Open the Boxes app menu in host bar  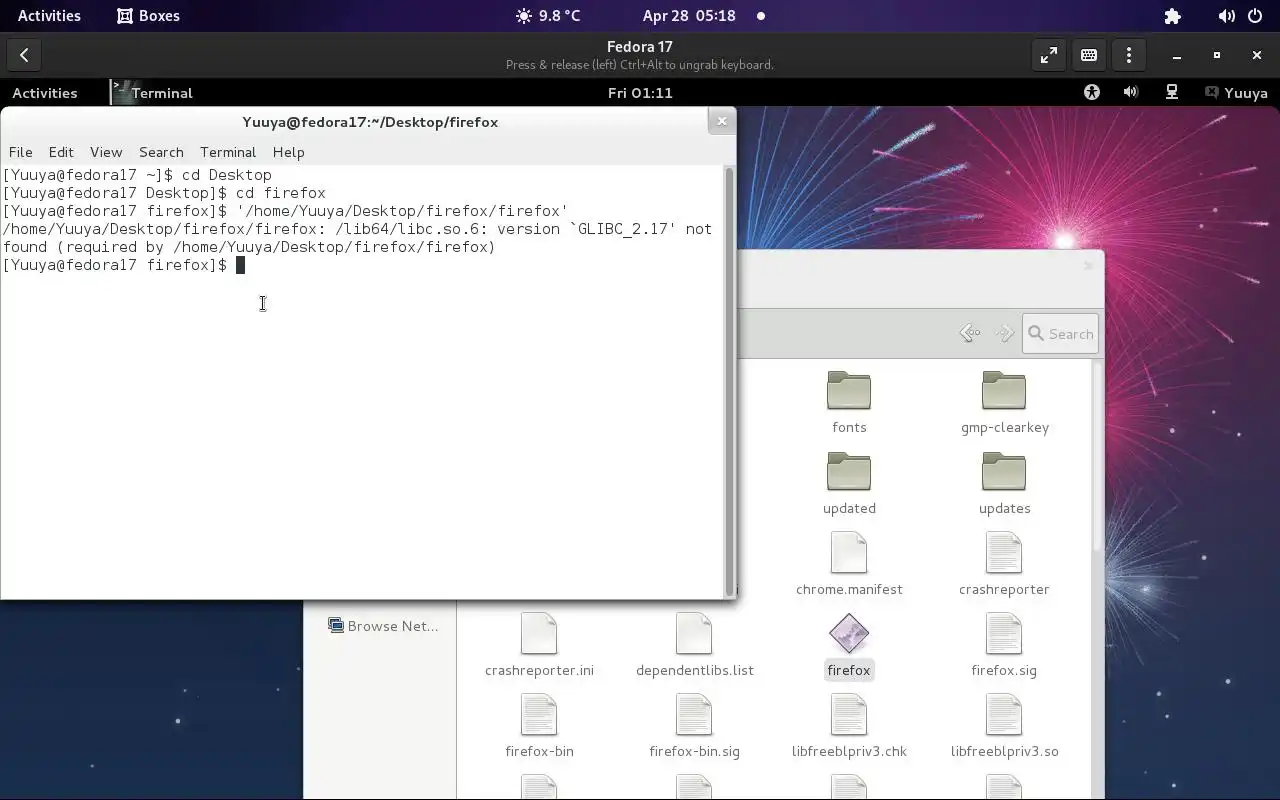[148, 16]
